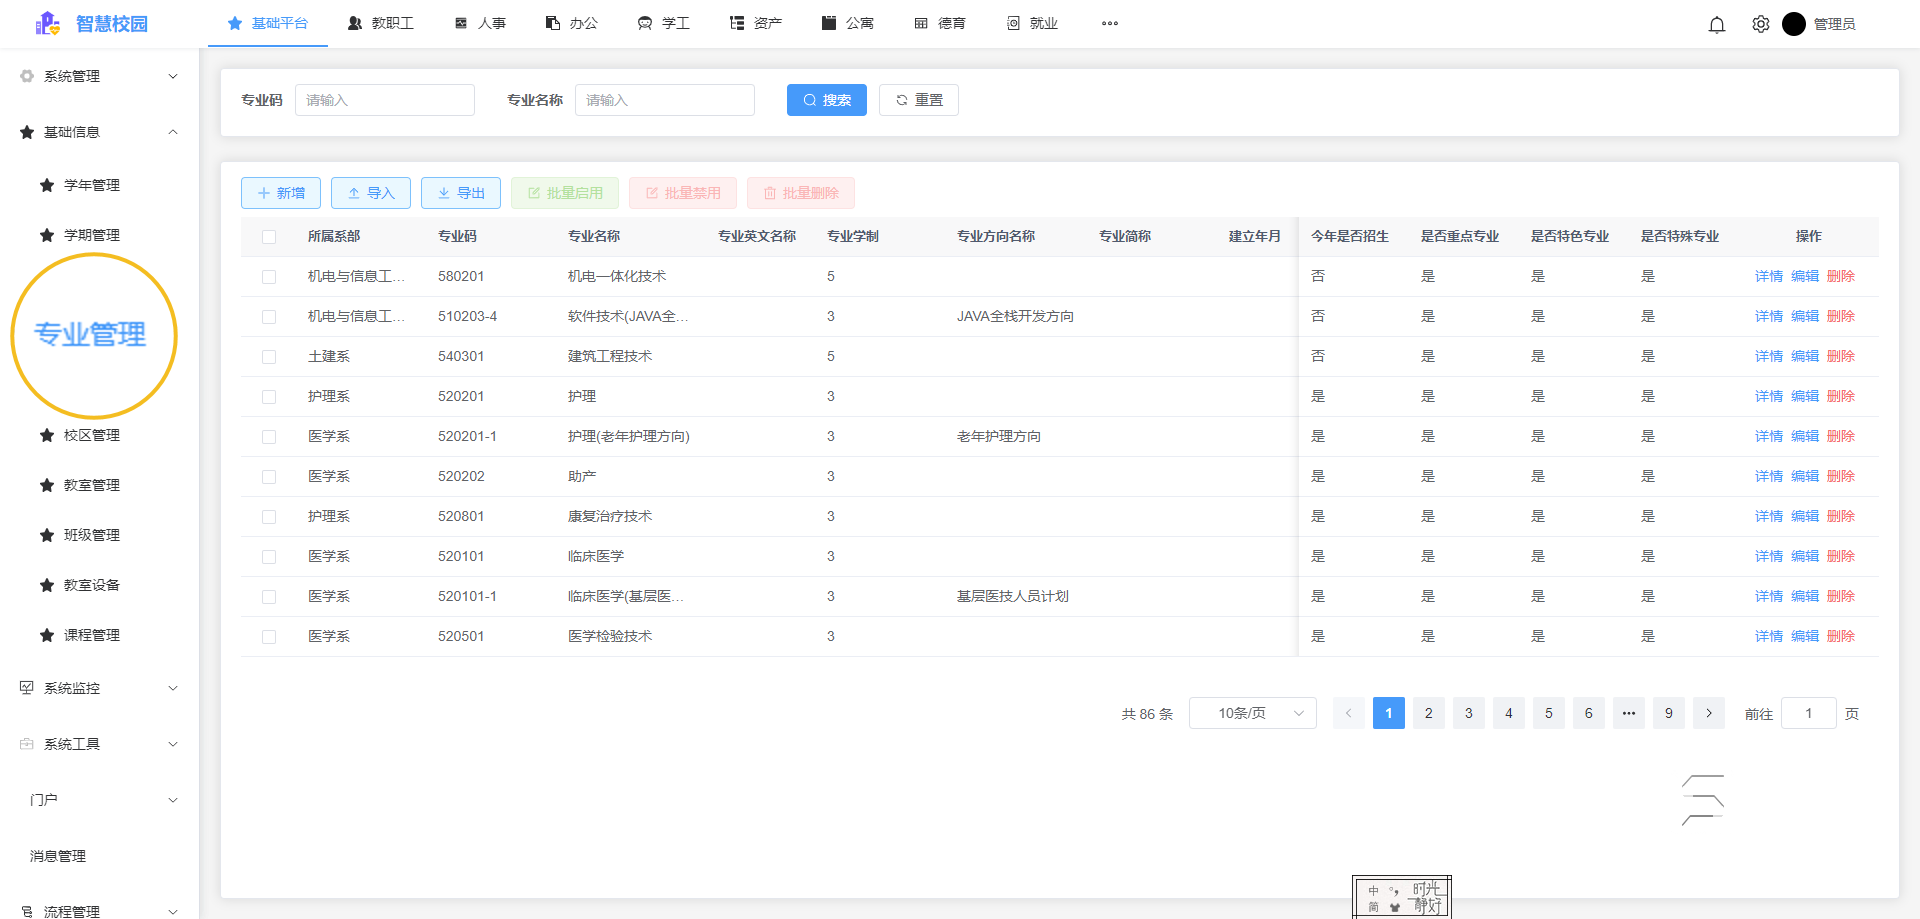Click 详情 link on the 临床医学 row
This screenshot has width=1920, height=919.
(1768, 556)
